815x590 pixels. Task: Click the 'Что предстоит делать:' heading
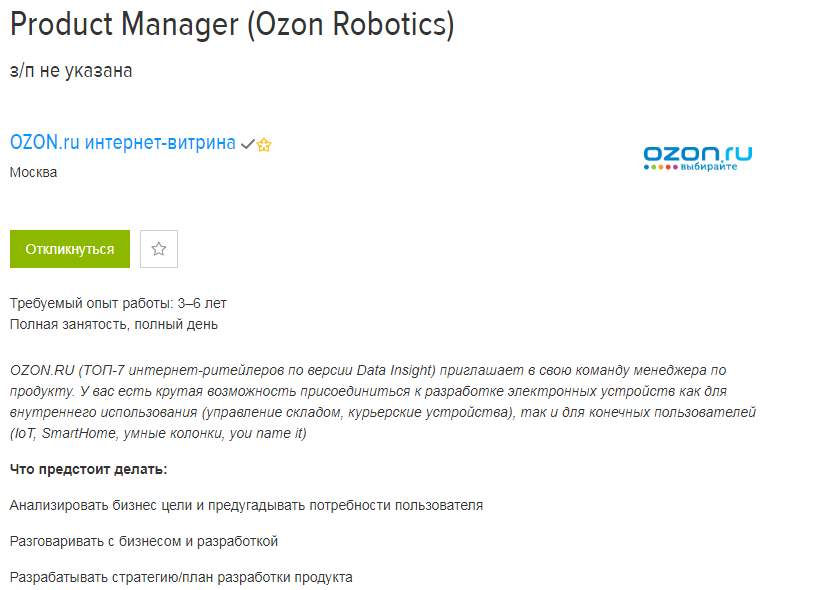coord(89,469)
